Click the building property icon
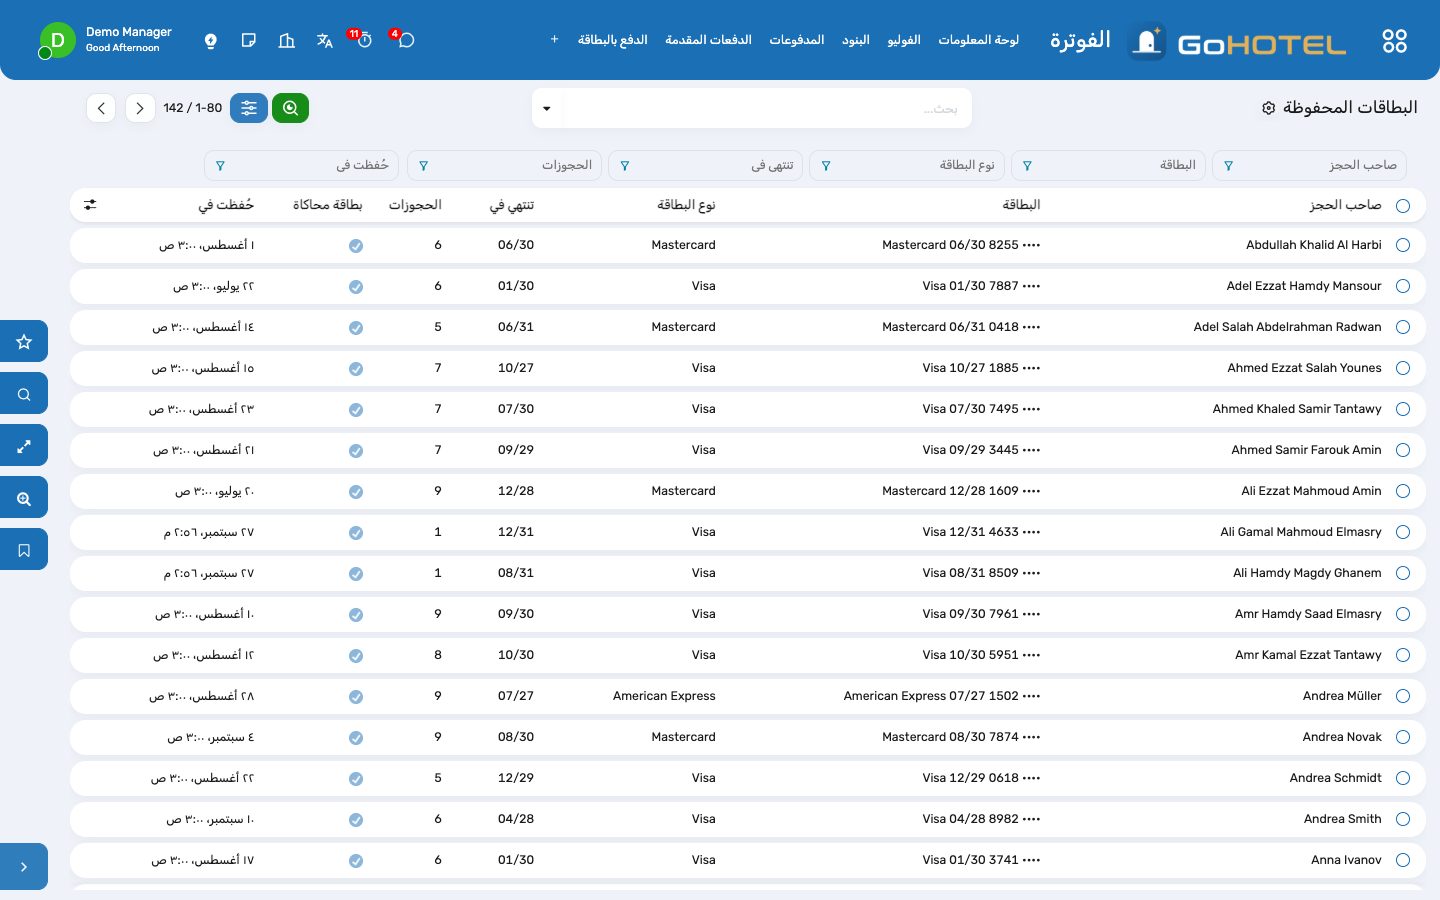Screen dimensions: 1440x900 coord(287,41)
